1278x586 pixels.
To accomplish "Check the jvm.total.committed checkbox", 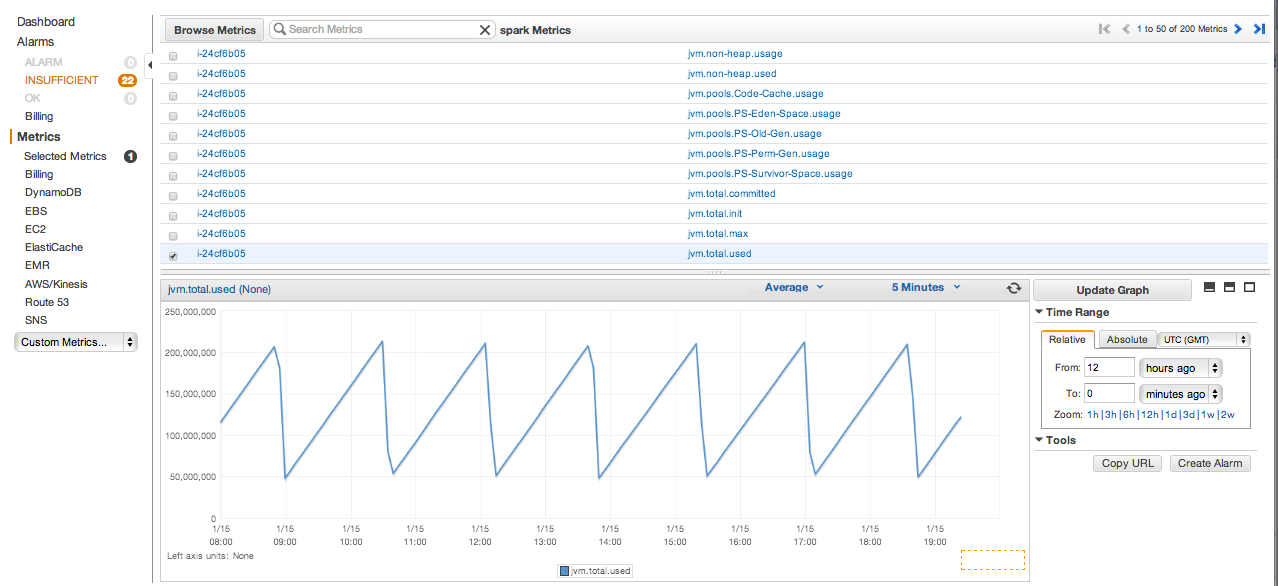I will click(x=173, y=195).
